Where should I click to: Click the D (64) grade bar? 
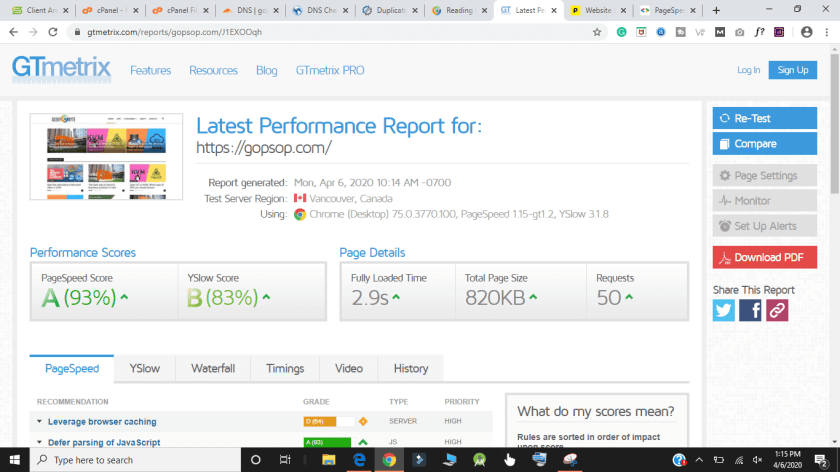328,422
